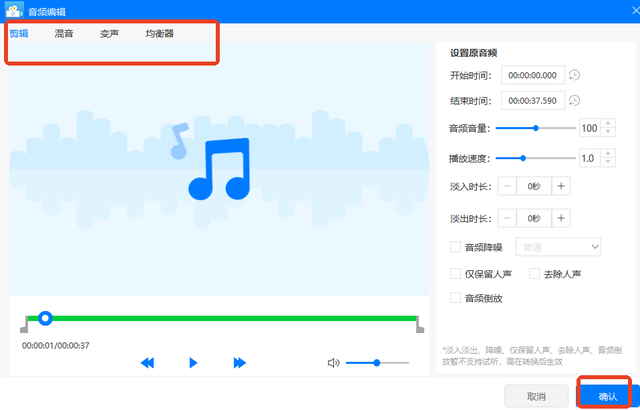Open the 普通 noise reduction dropdown
This screenshot has width=640, height=410.
click(558, 247)
